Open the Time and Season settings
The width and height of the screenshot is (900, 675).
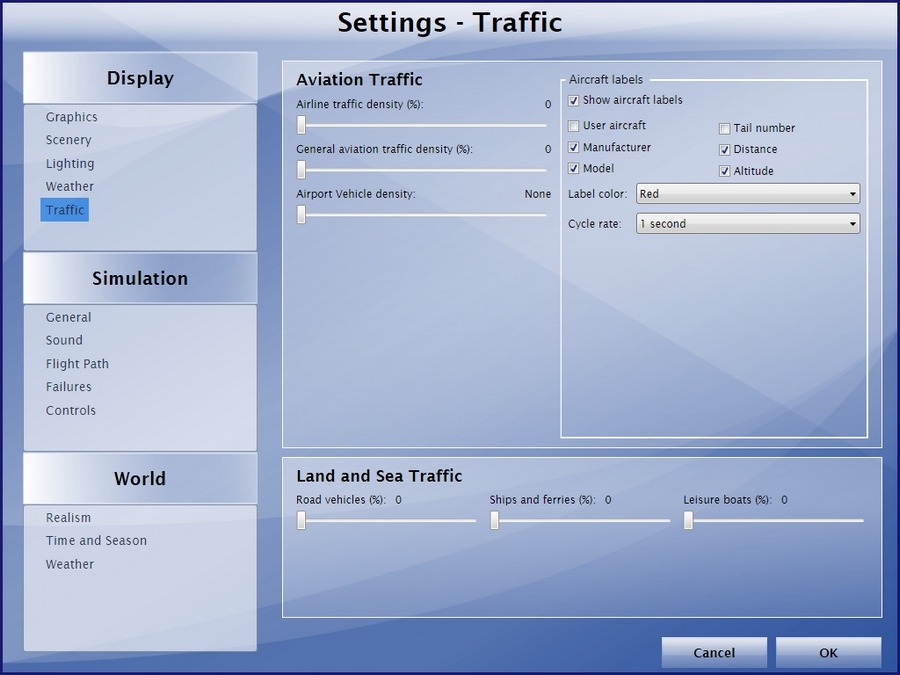coord(96,541)
